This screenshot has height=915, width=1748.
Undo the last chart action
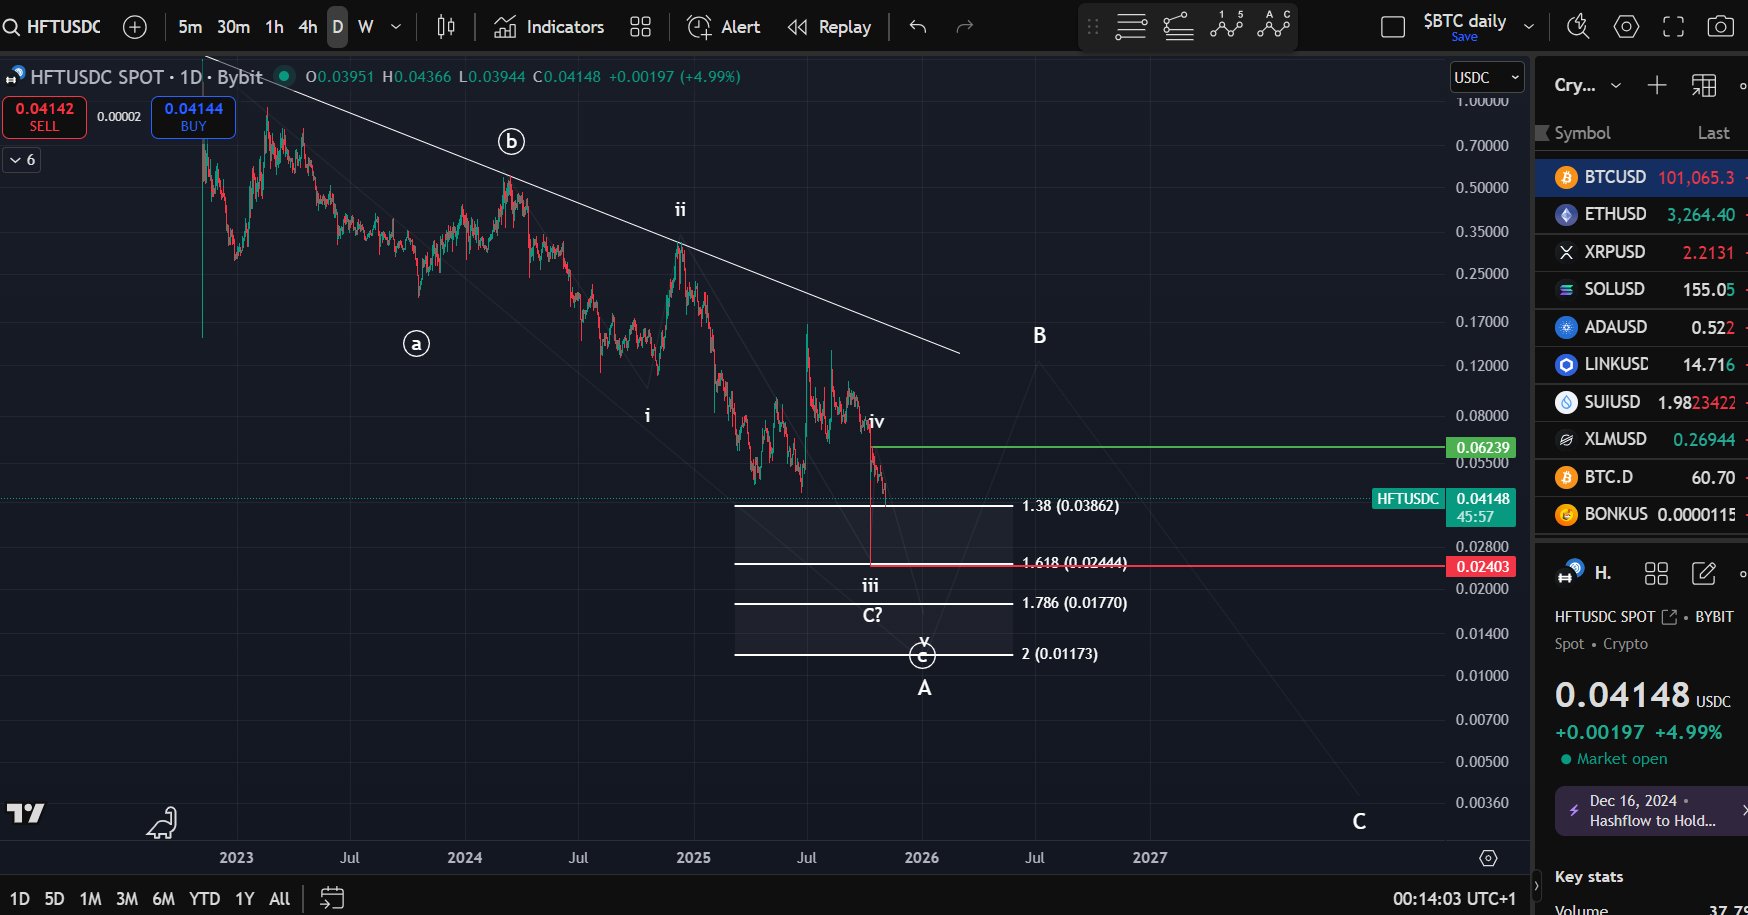pyautogui.click(x=918, y=27)
